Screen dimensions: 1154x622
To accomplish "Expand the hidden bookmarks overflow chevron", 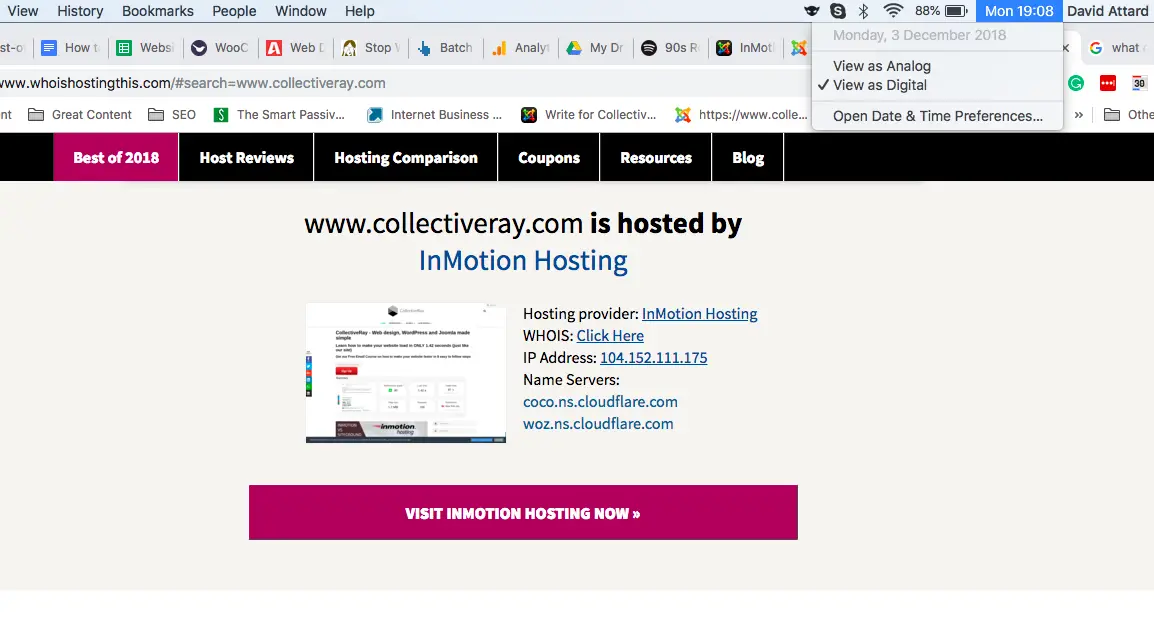I will pyautogui.click(x=1078, y=115).
